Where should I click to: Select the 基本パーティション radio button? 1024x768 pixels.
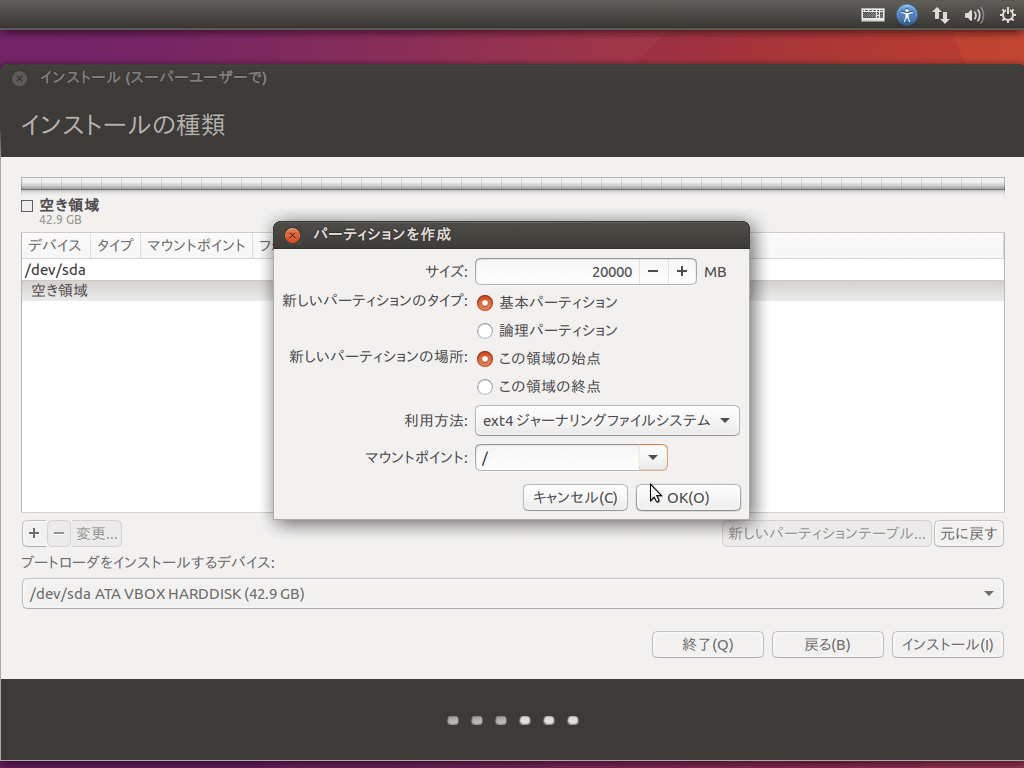485,302
